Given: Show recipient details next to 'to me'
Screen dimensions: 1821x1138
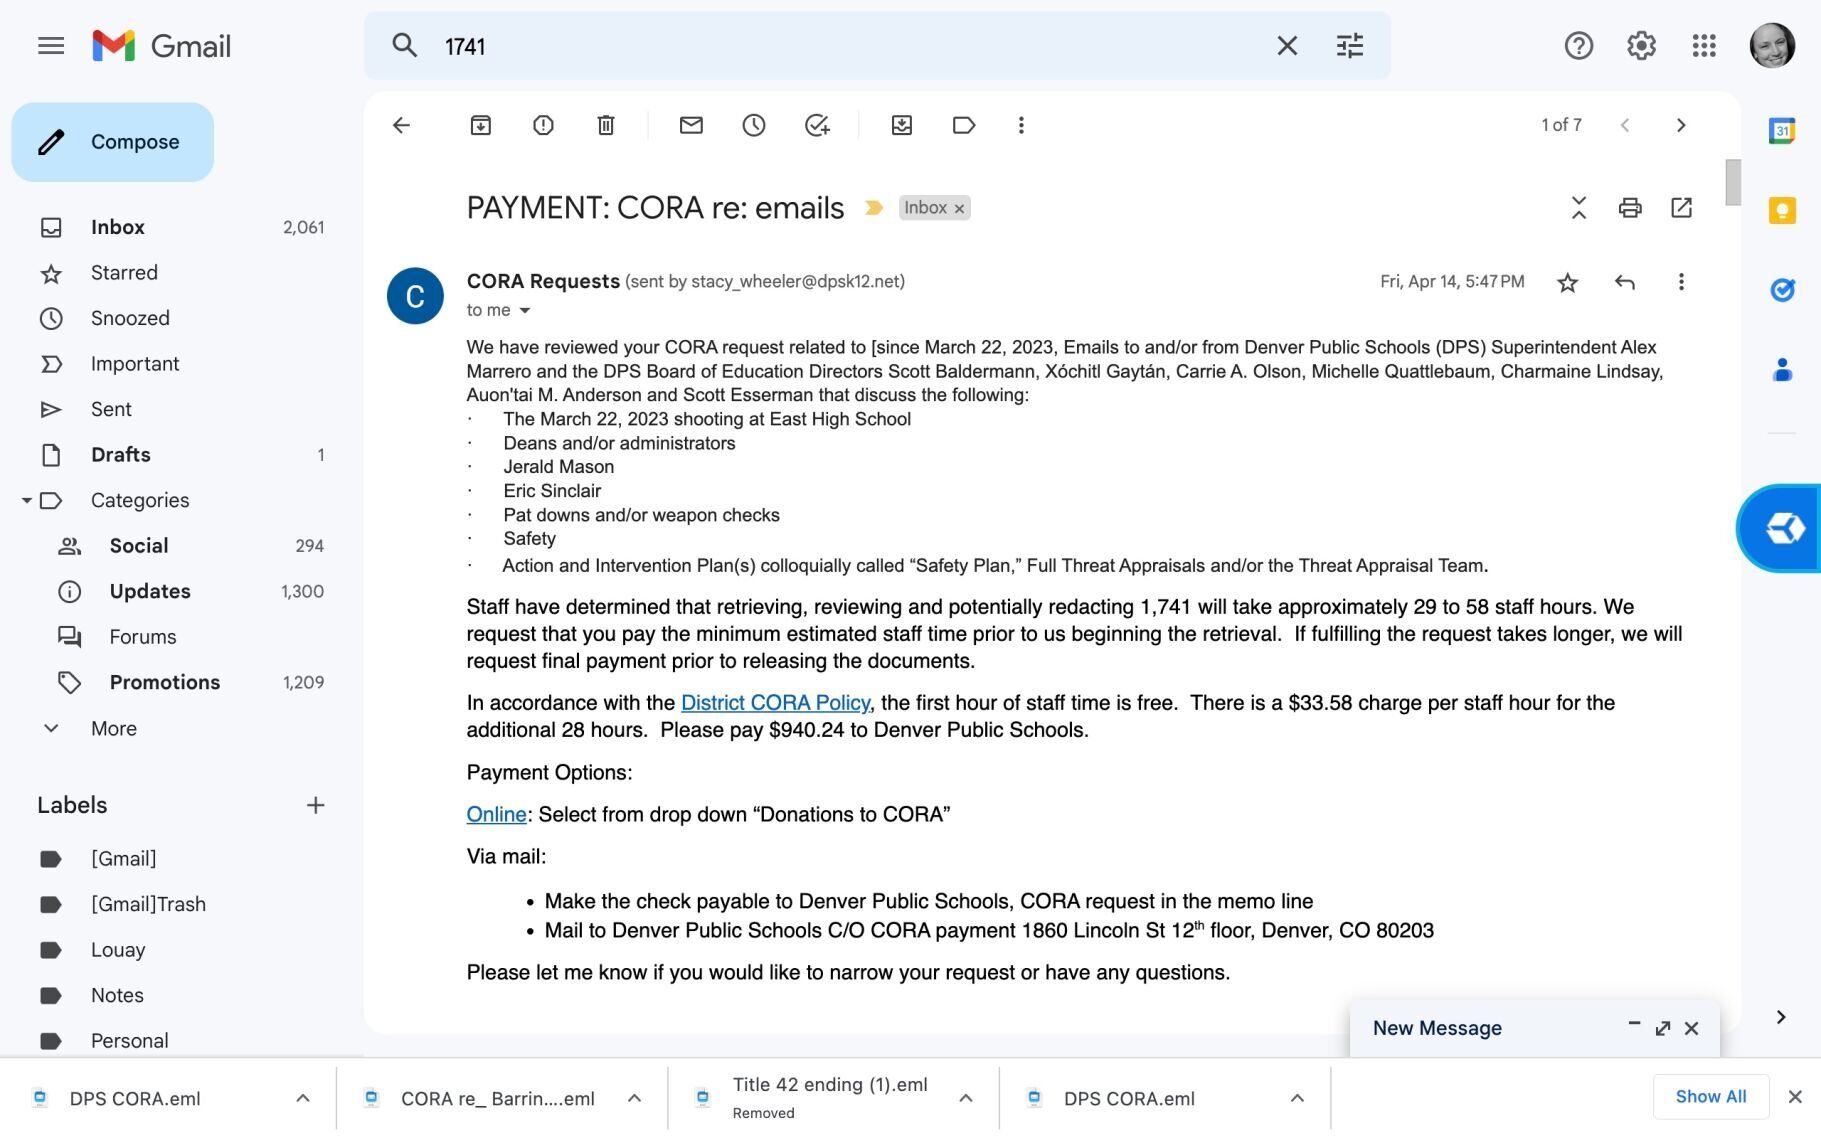Looking at the screenshot, I should click(x=525, y=311).
